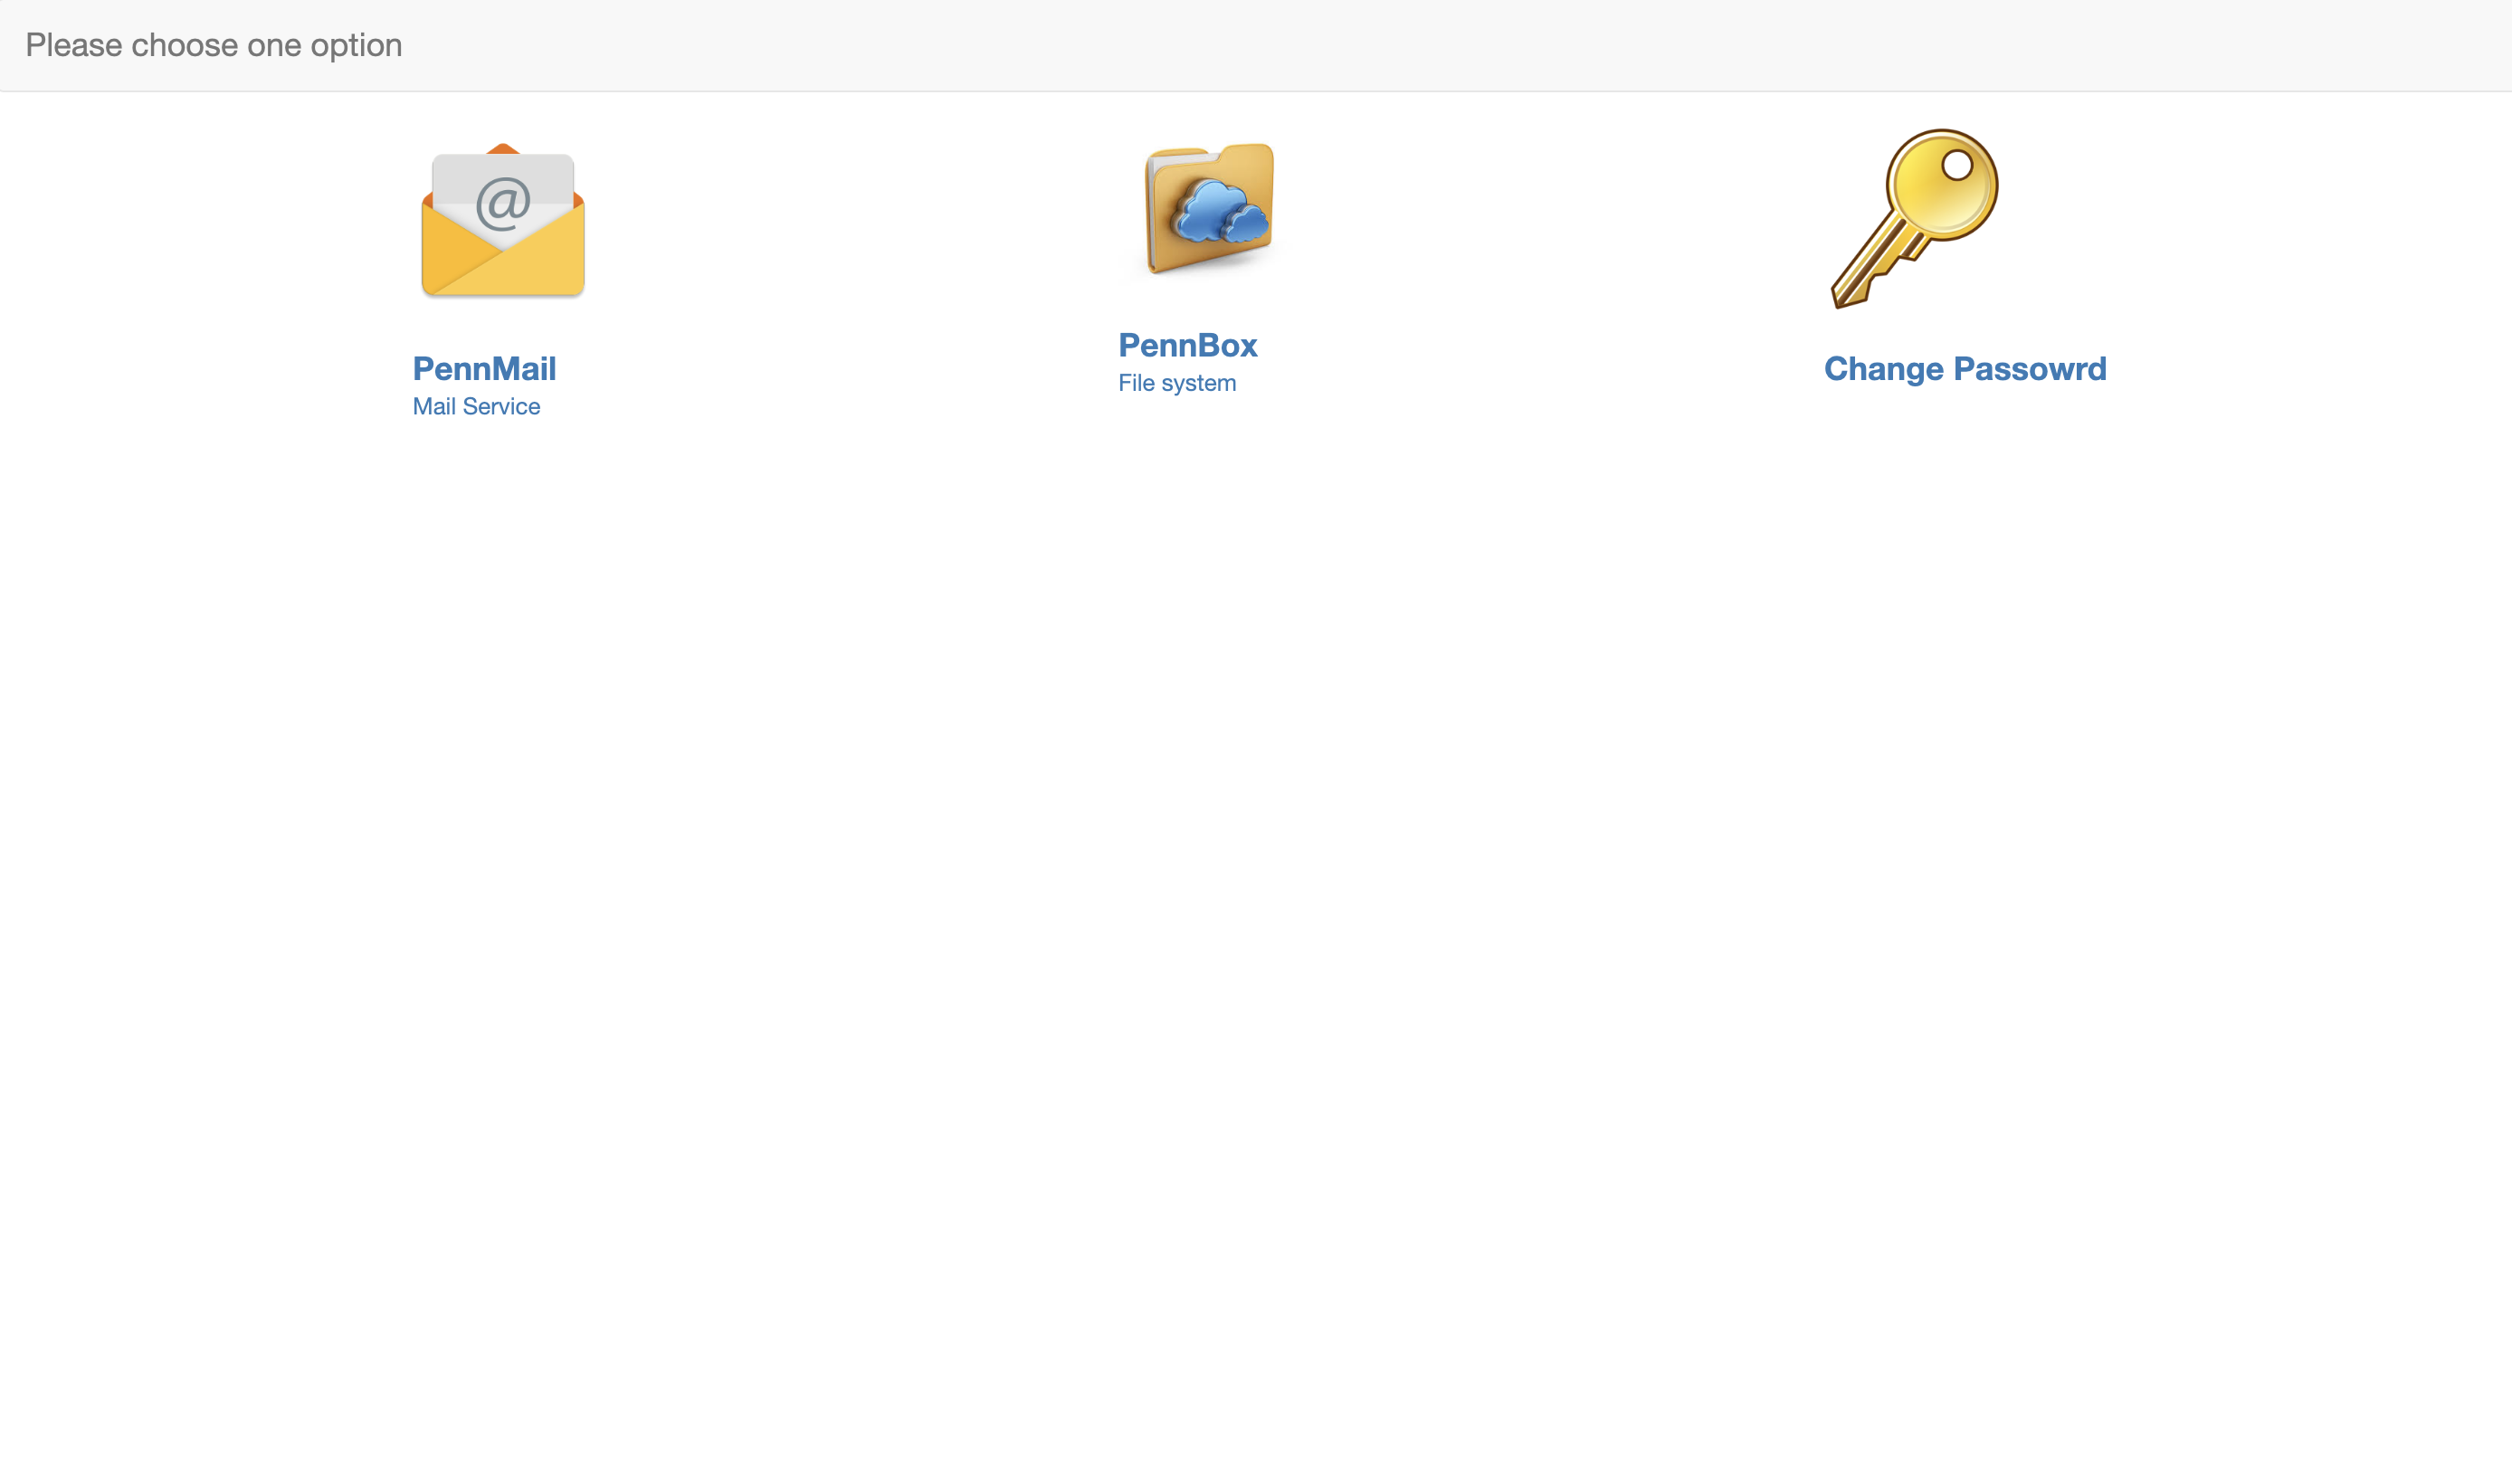The height and width of the screenshot is (1484, 2512).
Task: Open the PennBox title link
Action: tap(1187, 345)
